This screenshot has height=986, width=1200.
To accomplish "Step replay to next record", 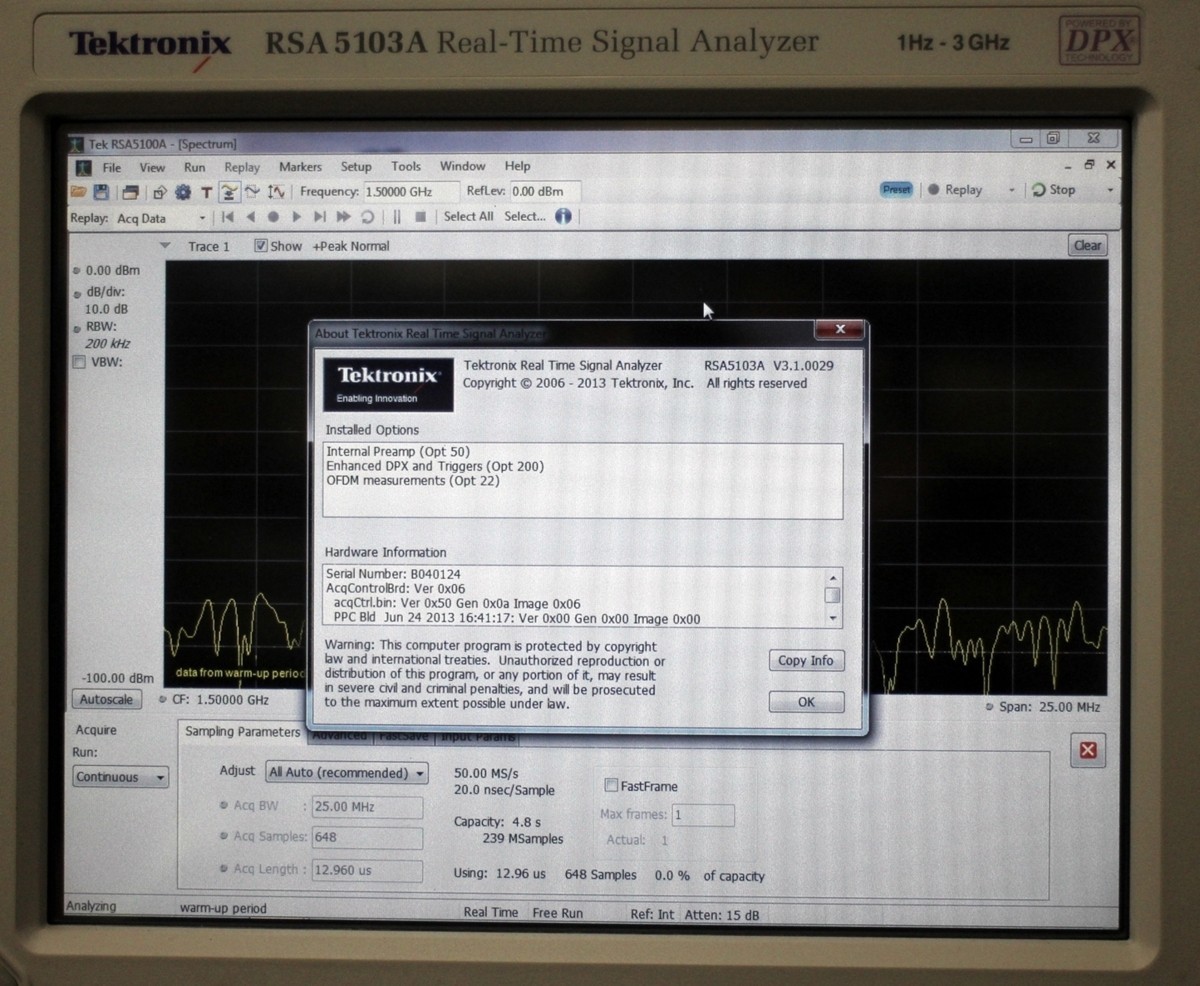I will point(319,217).
